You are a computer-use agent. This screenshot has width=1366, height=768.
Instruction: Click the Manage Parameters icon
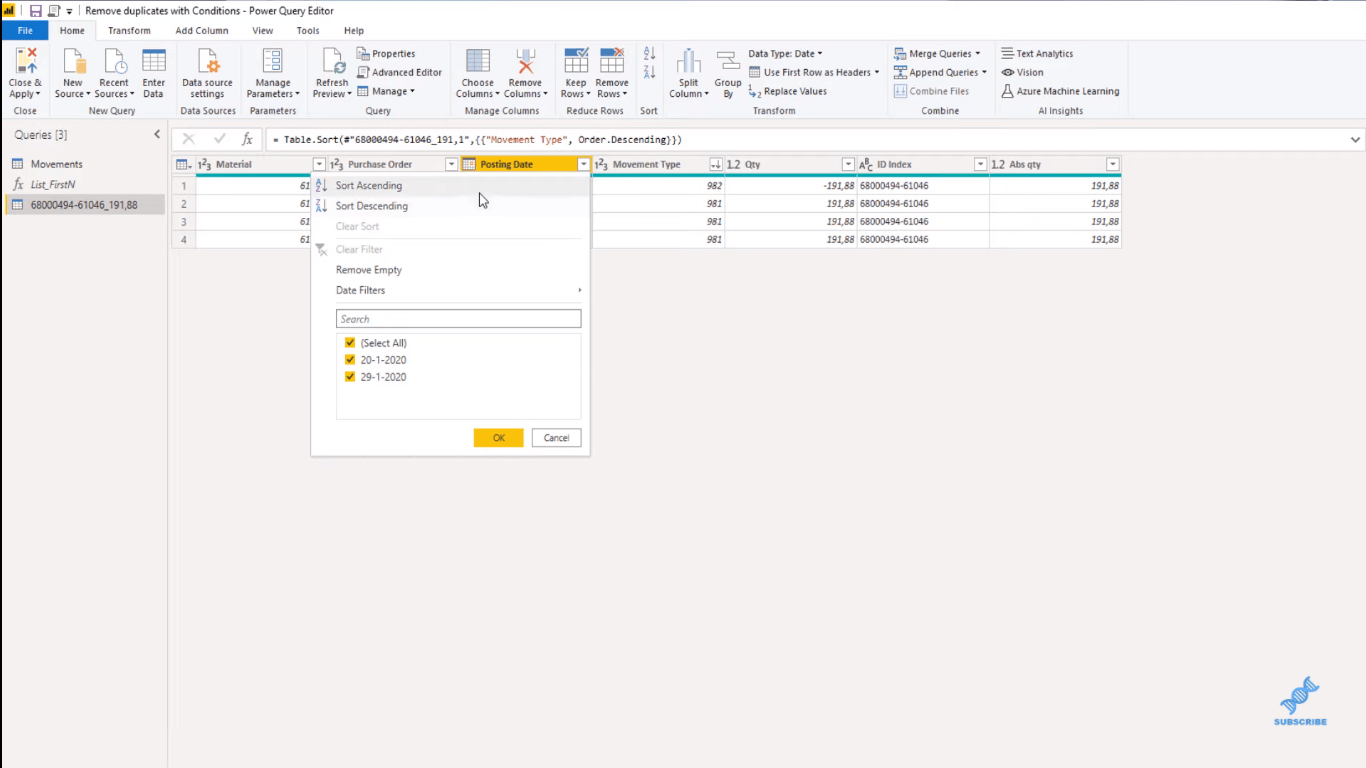click(272, 61)
